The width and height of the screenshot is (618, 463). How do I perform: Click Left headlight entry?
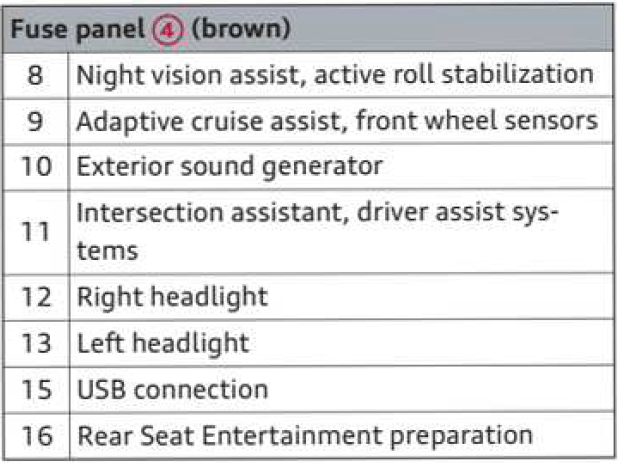(x=163, y=343)
